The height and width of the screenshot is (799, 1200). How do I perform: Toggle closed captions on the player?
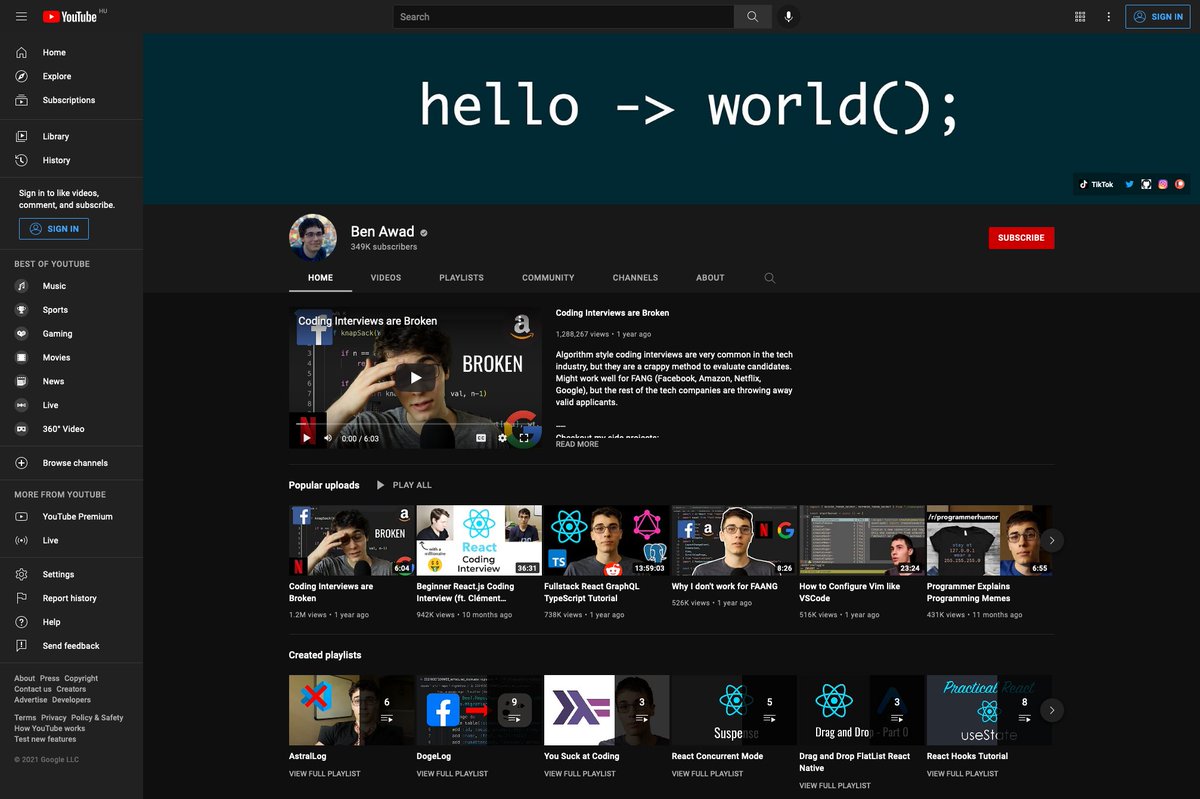tap(481, 437)
